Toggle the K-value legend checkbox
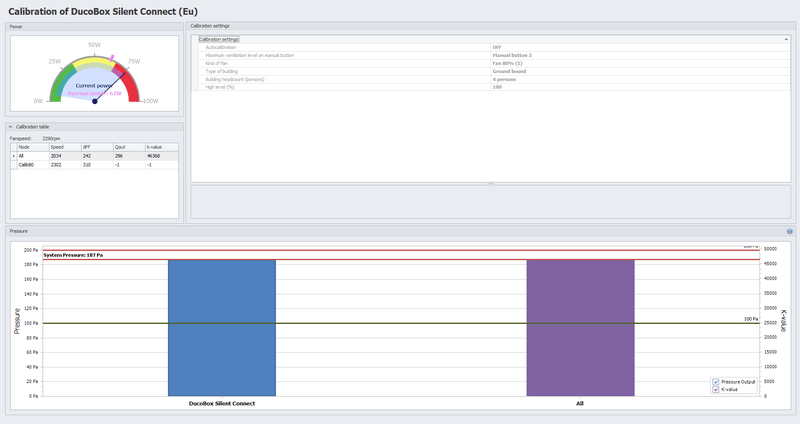800x424 pixels. tap(716, 389)
